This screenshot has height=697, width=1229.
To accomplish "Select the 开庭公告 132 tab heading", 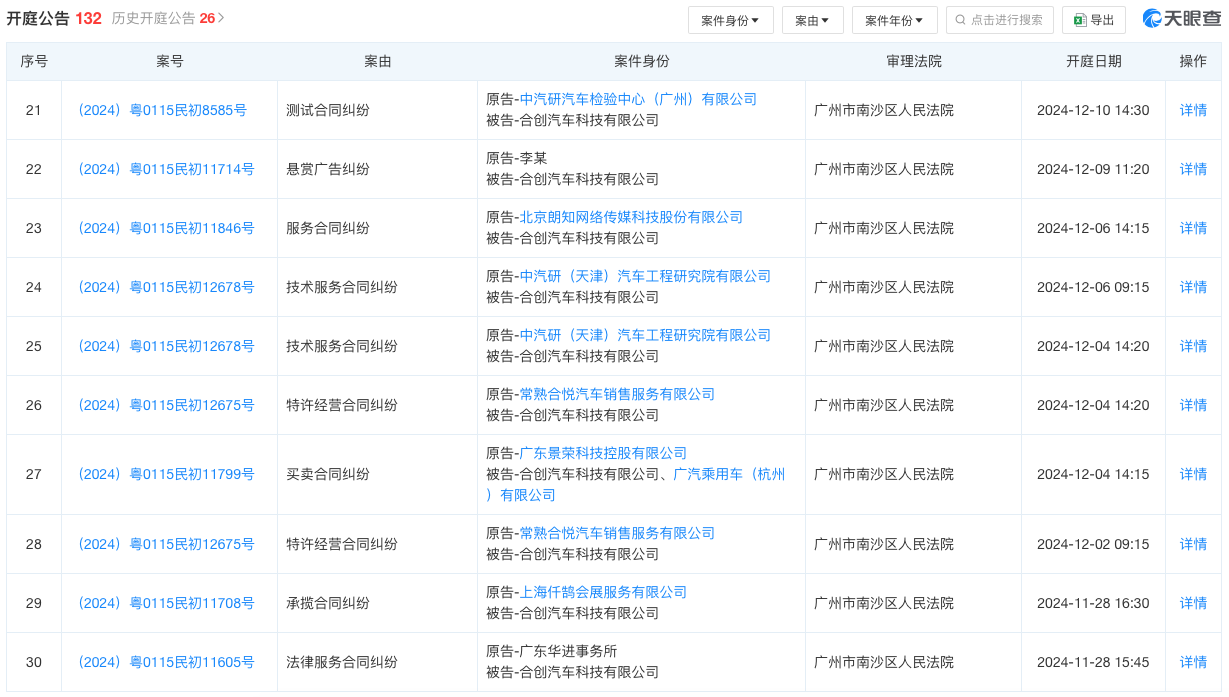I will 54,18.
